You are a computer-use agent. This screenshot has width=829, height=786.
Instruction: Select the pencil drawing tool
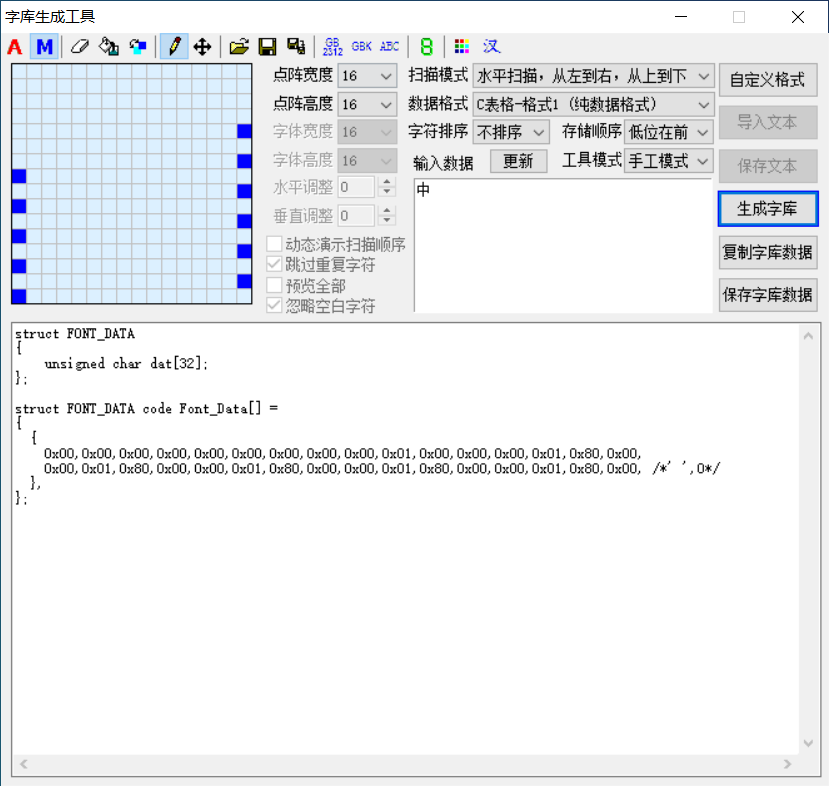point(174,47)
